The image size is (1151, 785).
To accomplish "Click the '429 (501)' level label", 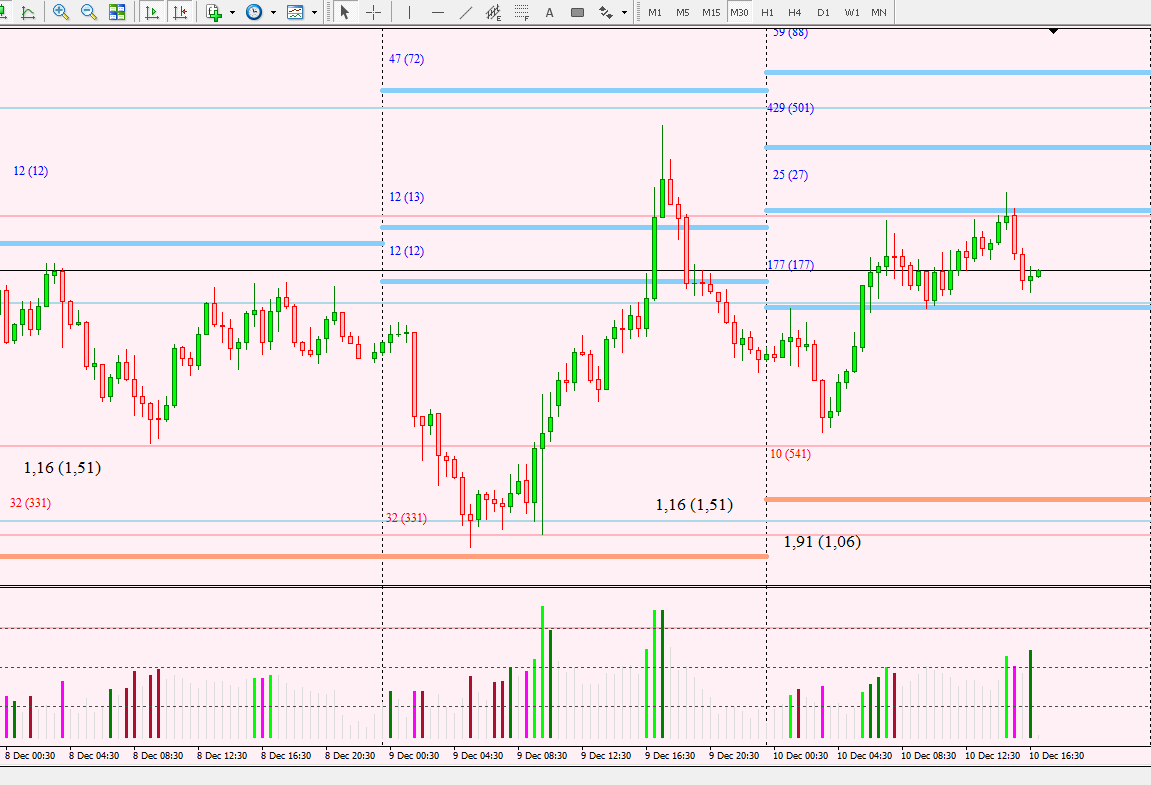I will point(791,108).
